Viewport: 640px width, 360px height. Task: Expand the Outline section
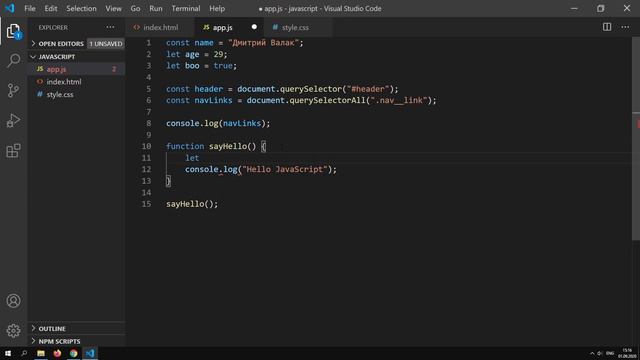click(x=76, y=329)
